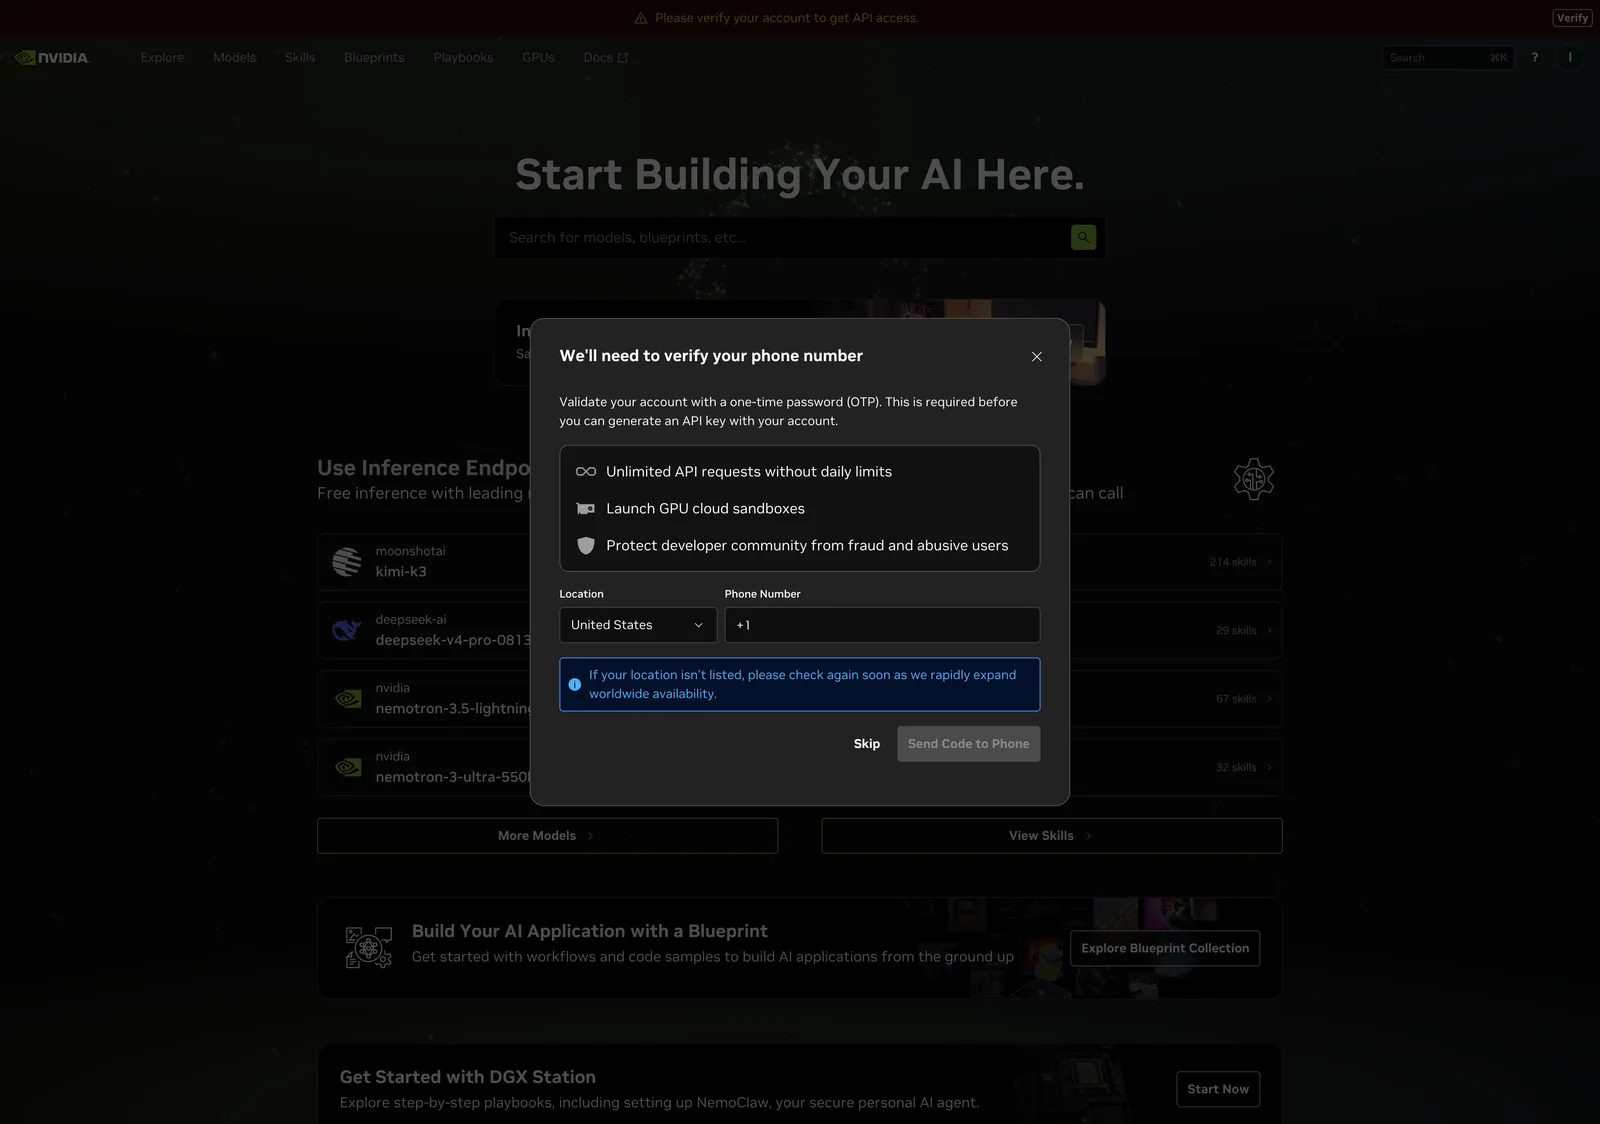Focus the Phone Number input field
1600x1124 pixels.
[x=882, y=625]
